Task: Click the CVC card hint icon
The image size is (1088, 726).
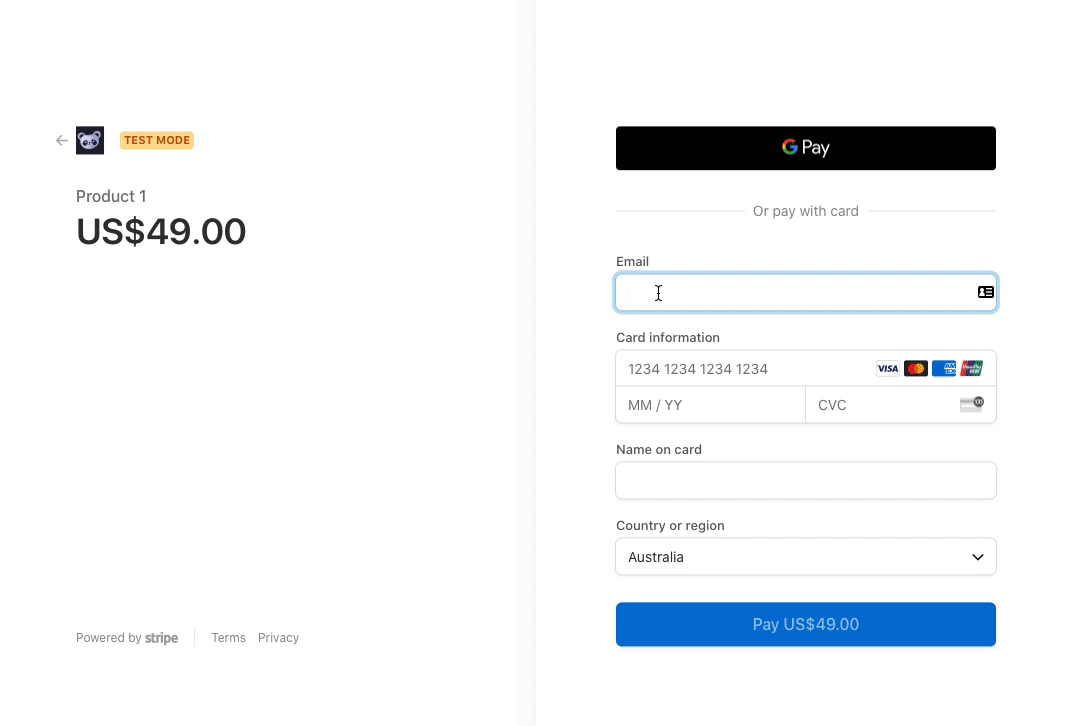Action: [x=971, y=404]
